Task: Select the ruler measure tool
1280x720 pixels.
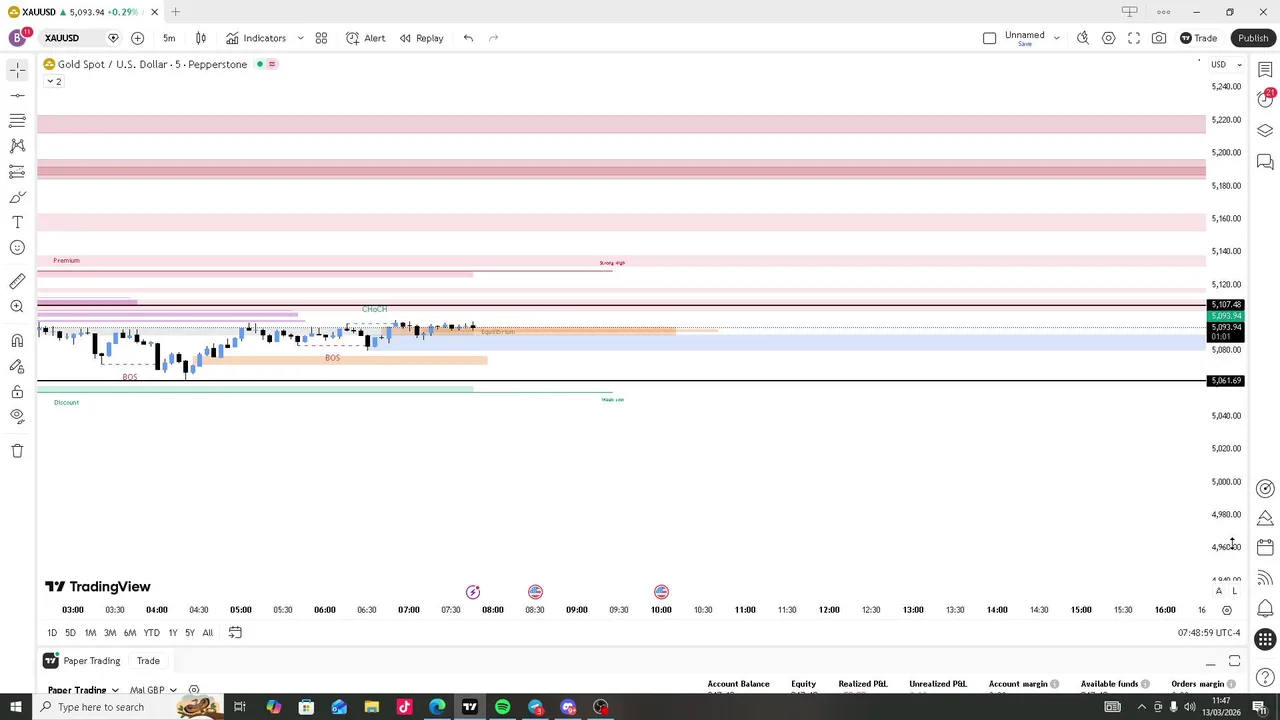Action: pos(17,282)
